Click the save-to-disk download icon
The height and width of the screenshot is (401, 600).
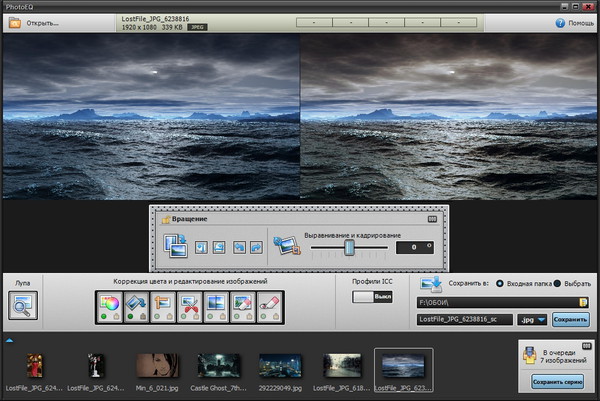431,284
